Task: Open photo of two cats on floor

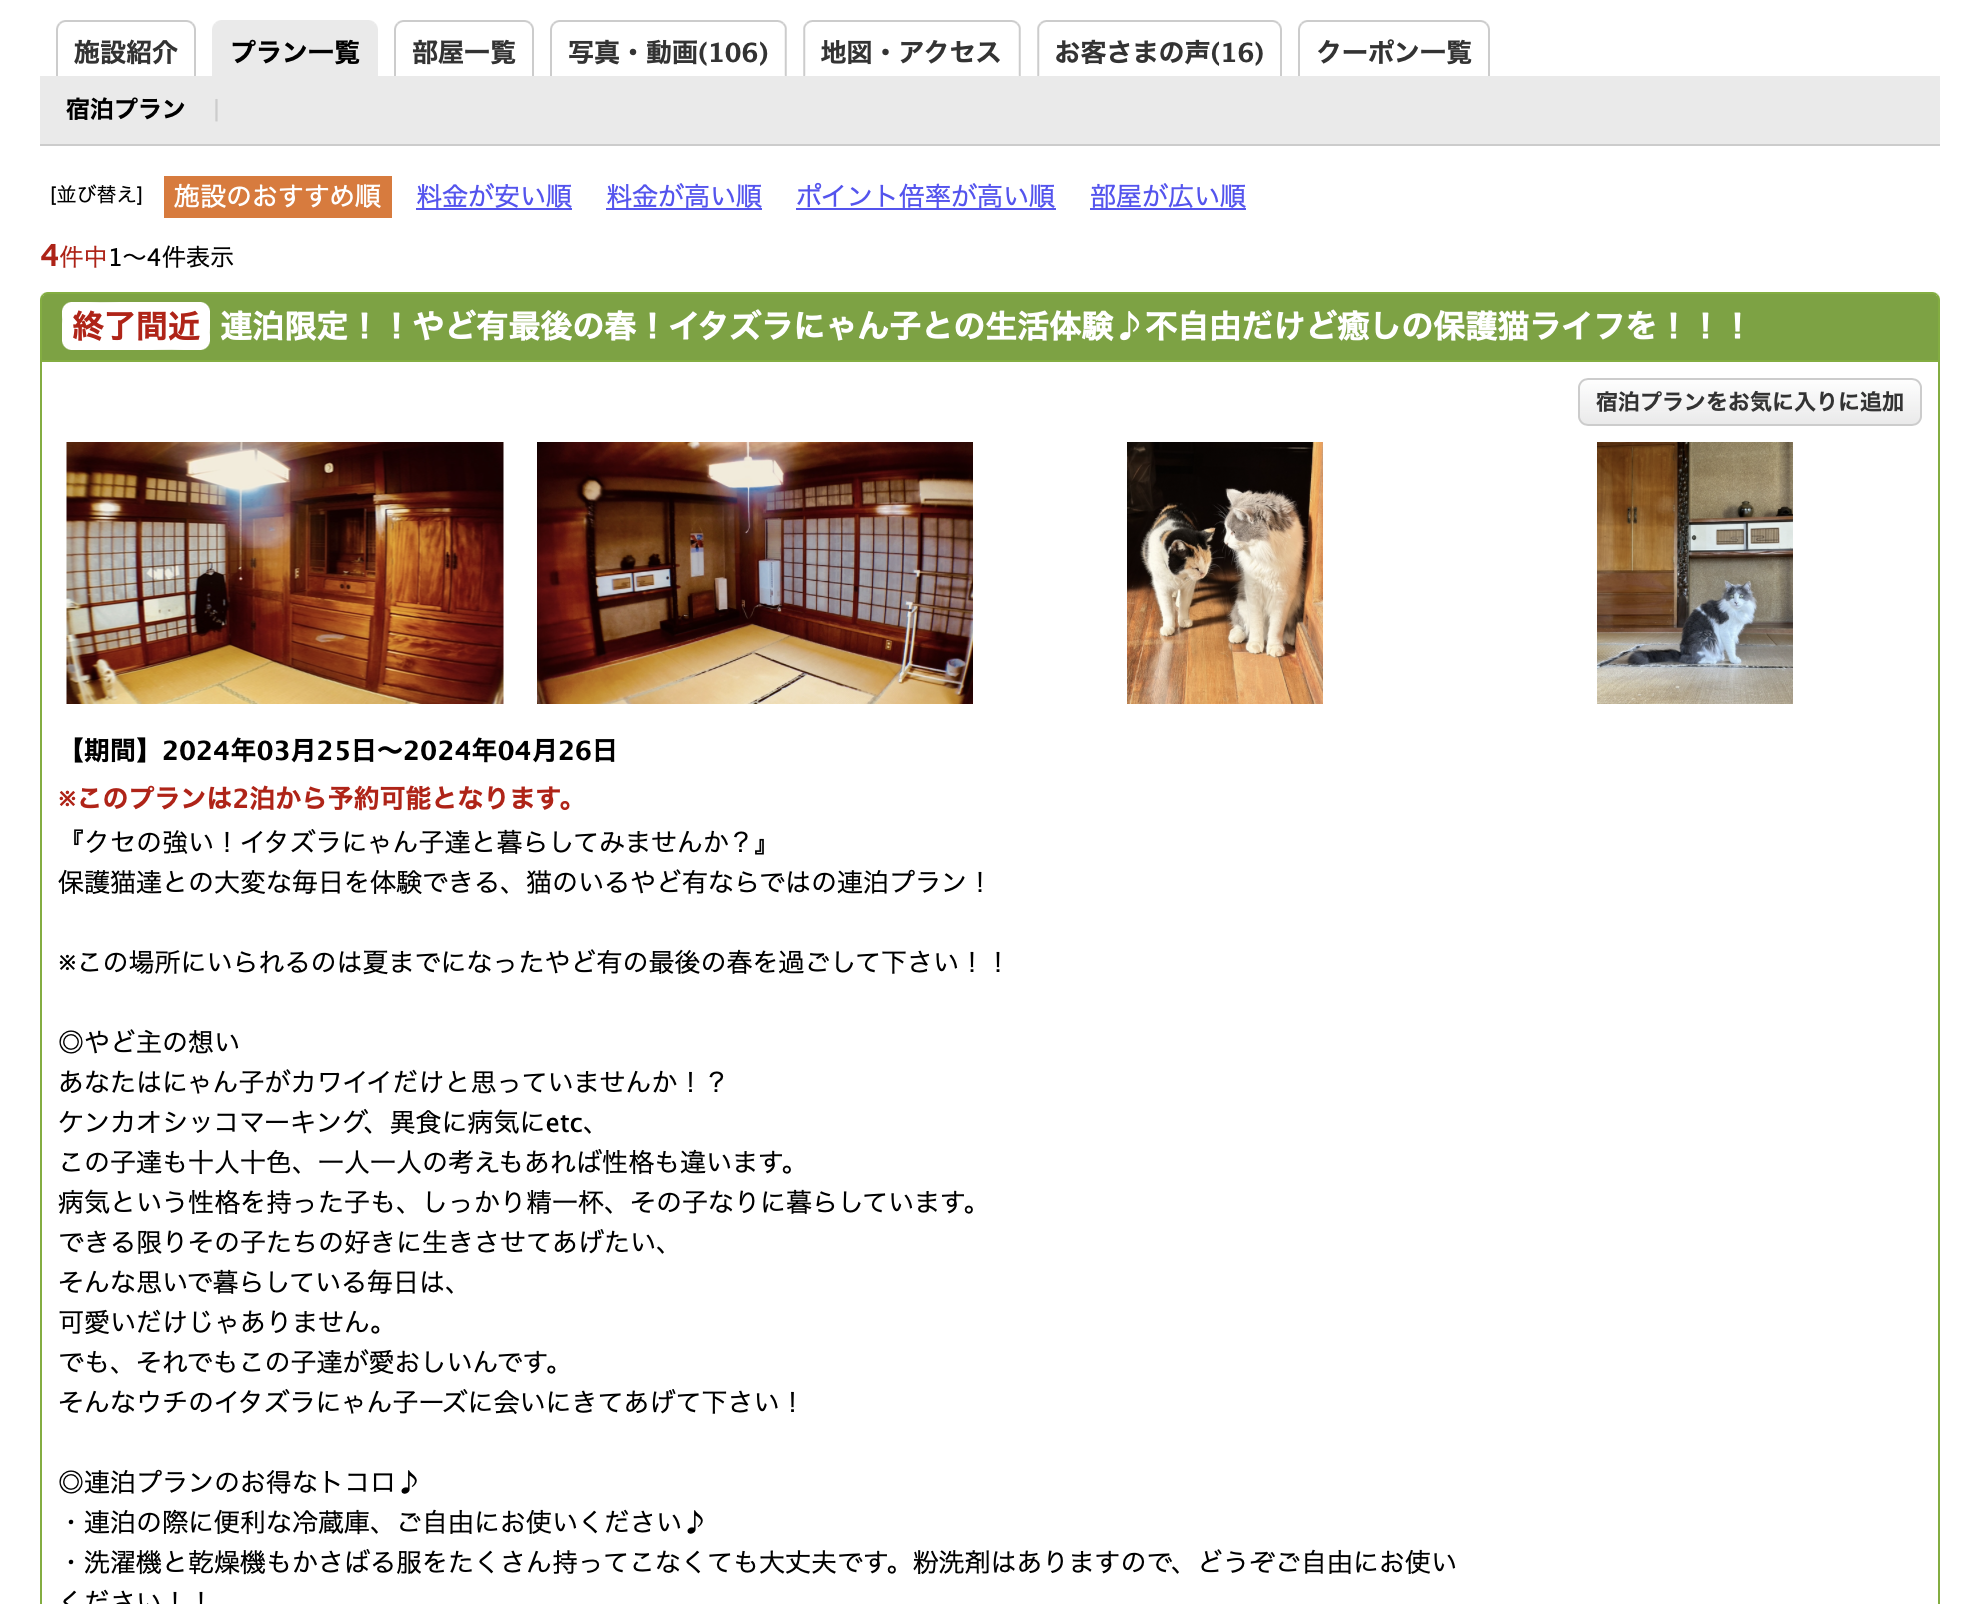Action: coord(1225,573)
